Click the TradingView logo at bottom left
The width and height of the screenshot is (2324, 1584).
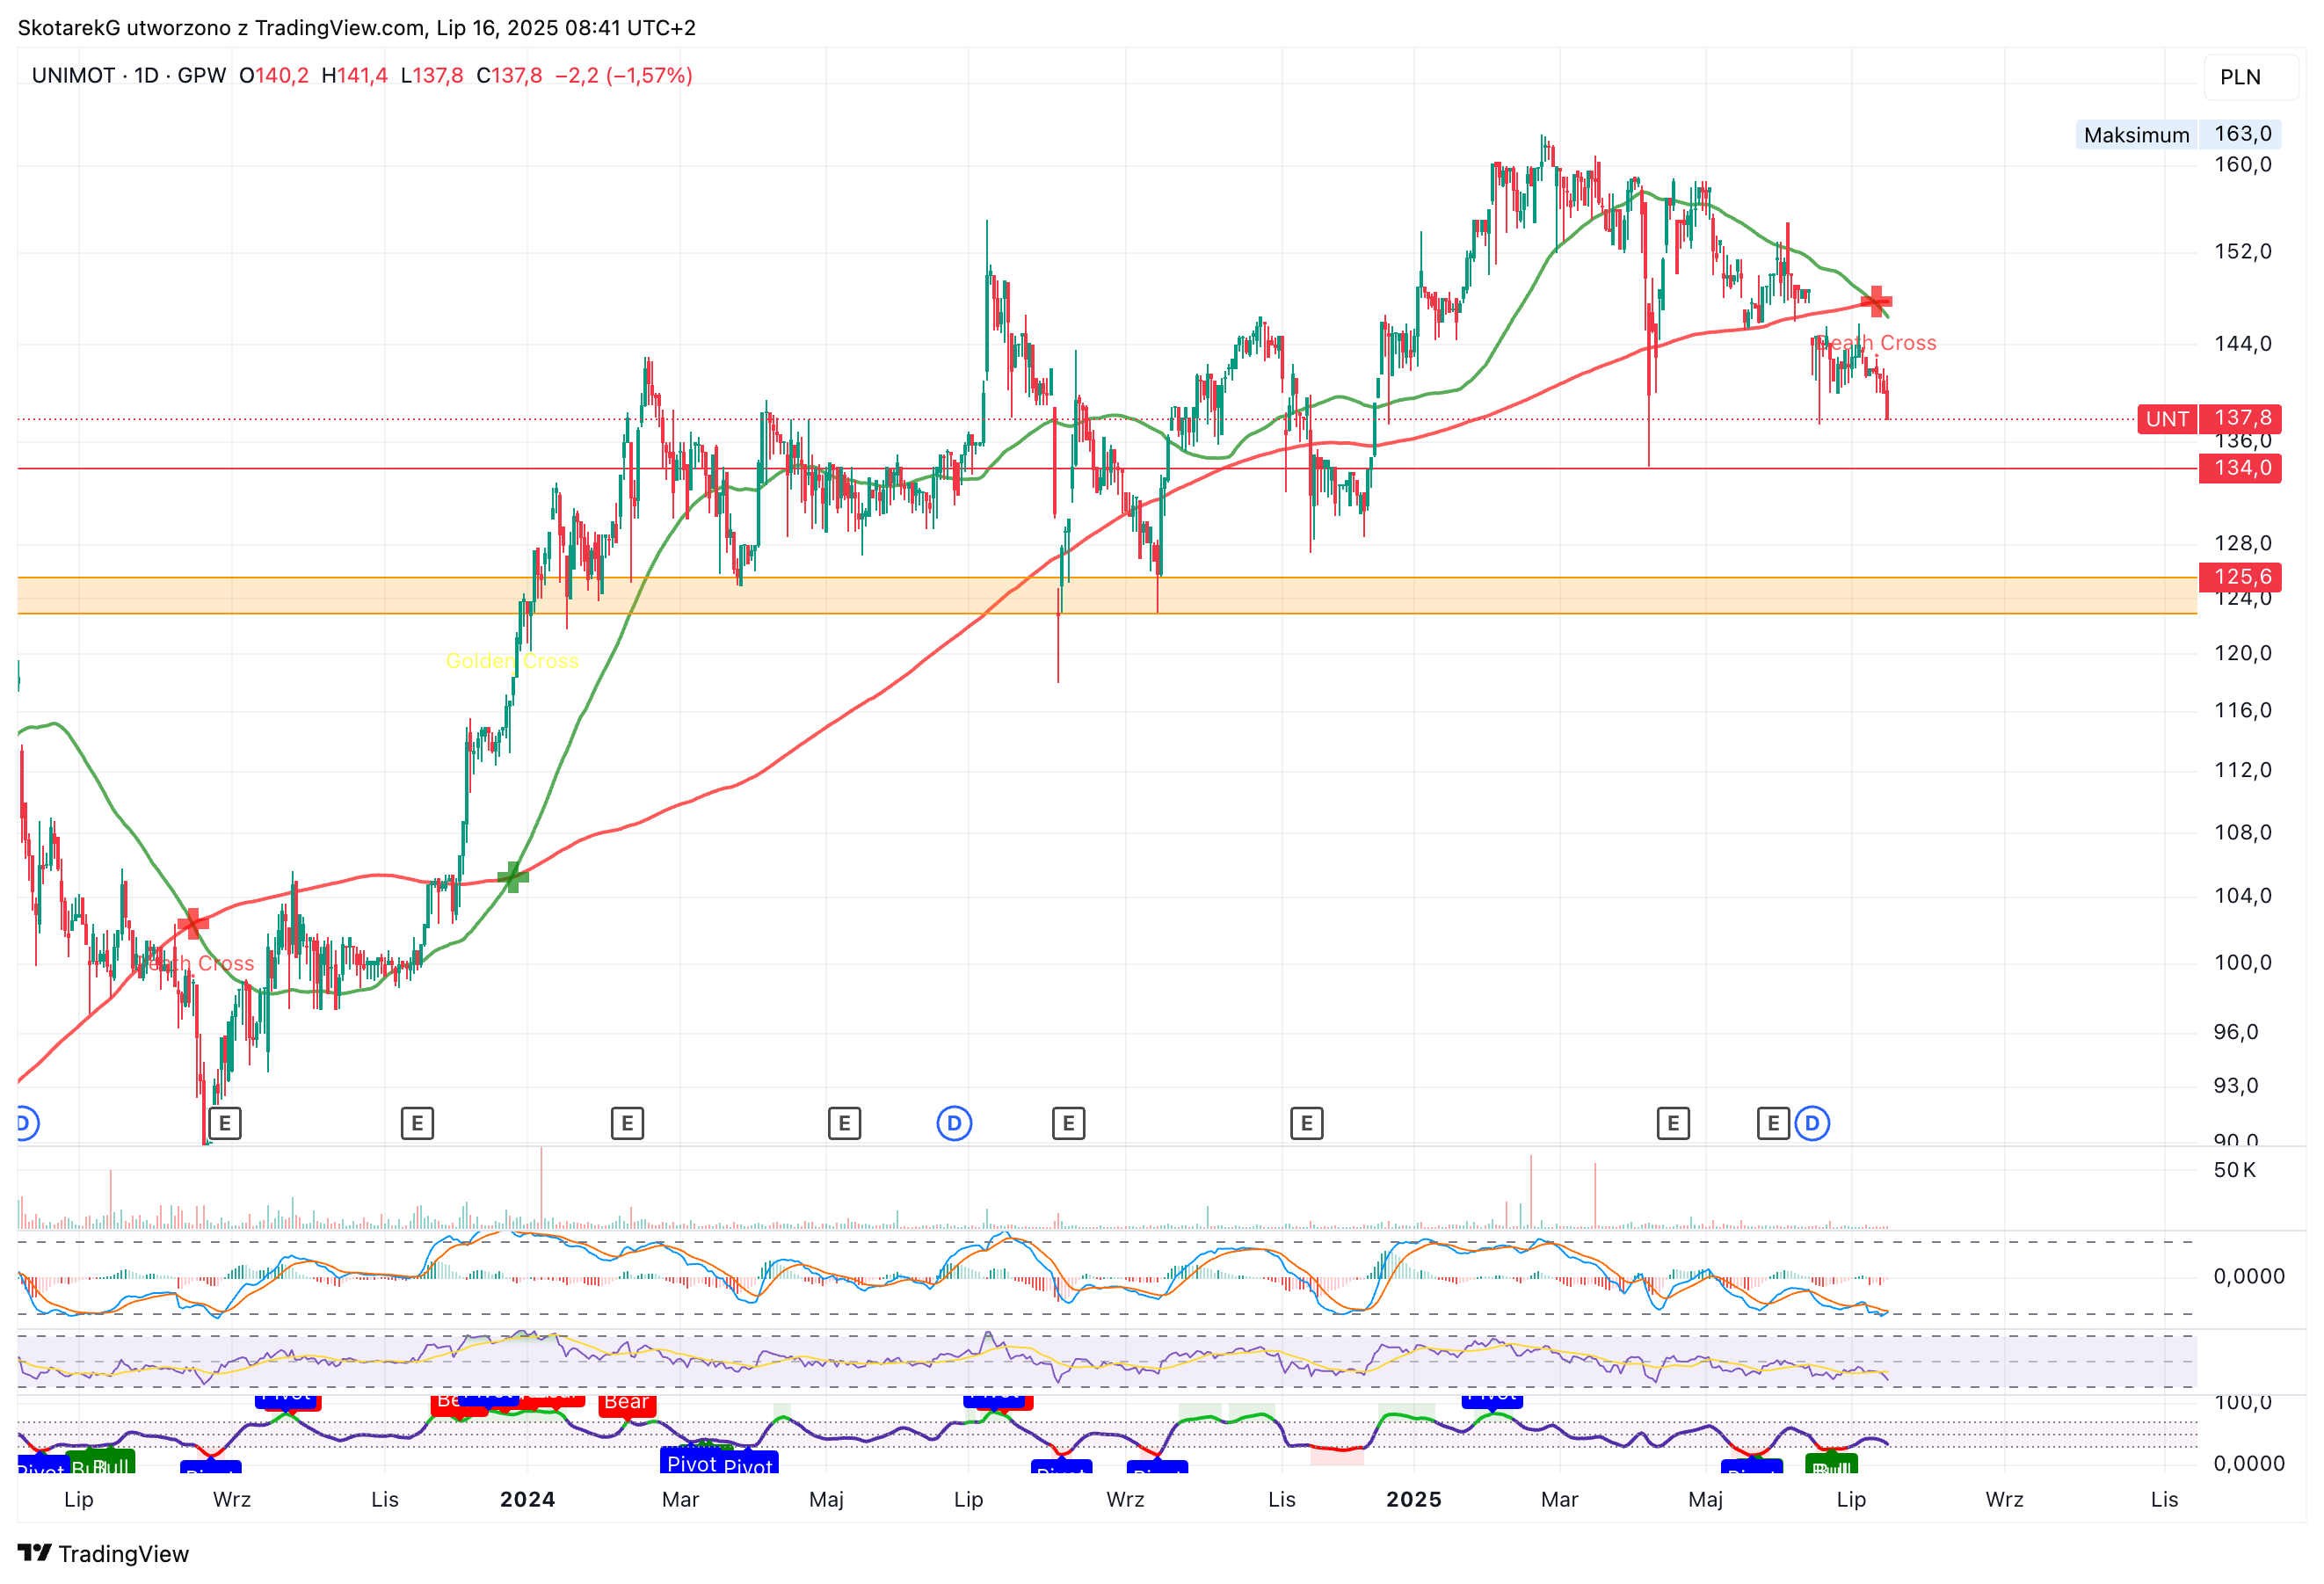click(x=103, y=1553)
